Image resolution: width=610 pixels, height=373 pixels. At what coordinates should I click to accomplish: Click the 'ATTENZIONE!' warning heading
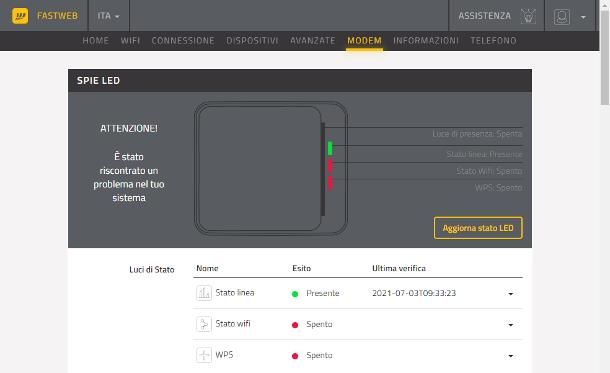(x=129, y=129)
